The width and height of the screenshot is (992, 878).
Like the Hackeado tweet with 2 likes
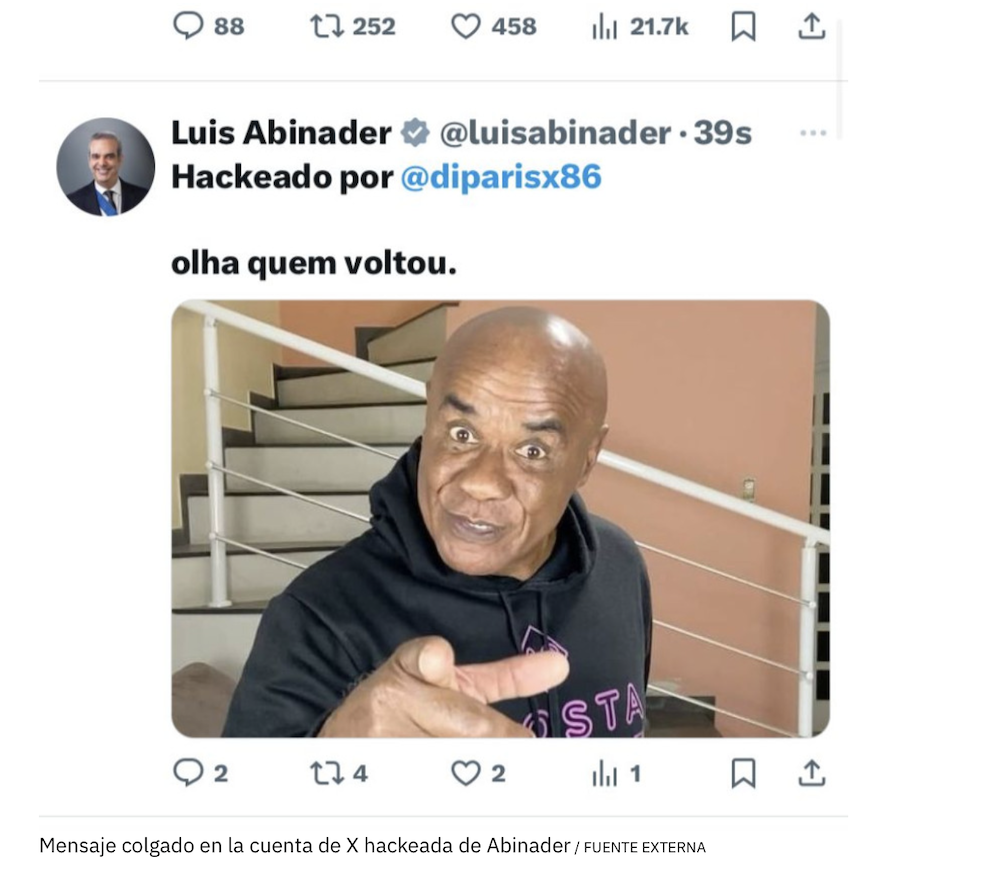(x=466, y=773)
